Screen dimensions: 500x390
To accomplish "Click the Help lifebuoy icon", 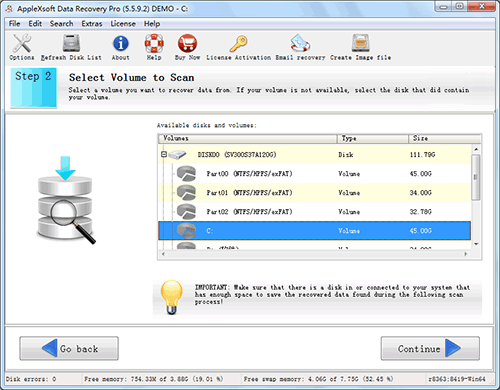I will 154,44.
